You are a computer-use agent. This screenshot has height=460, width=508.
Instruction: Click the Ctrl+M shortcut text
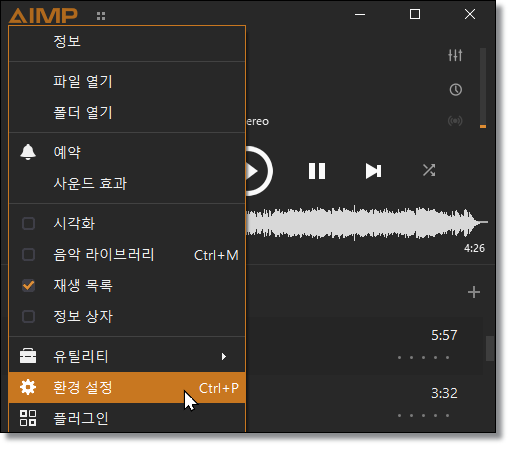[216, 256]
